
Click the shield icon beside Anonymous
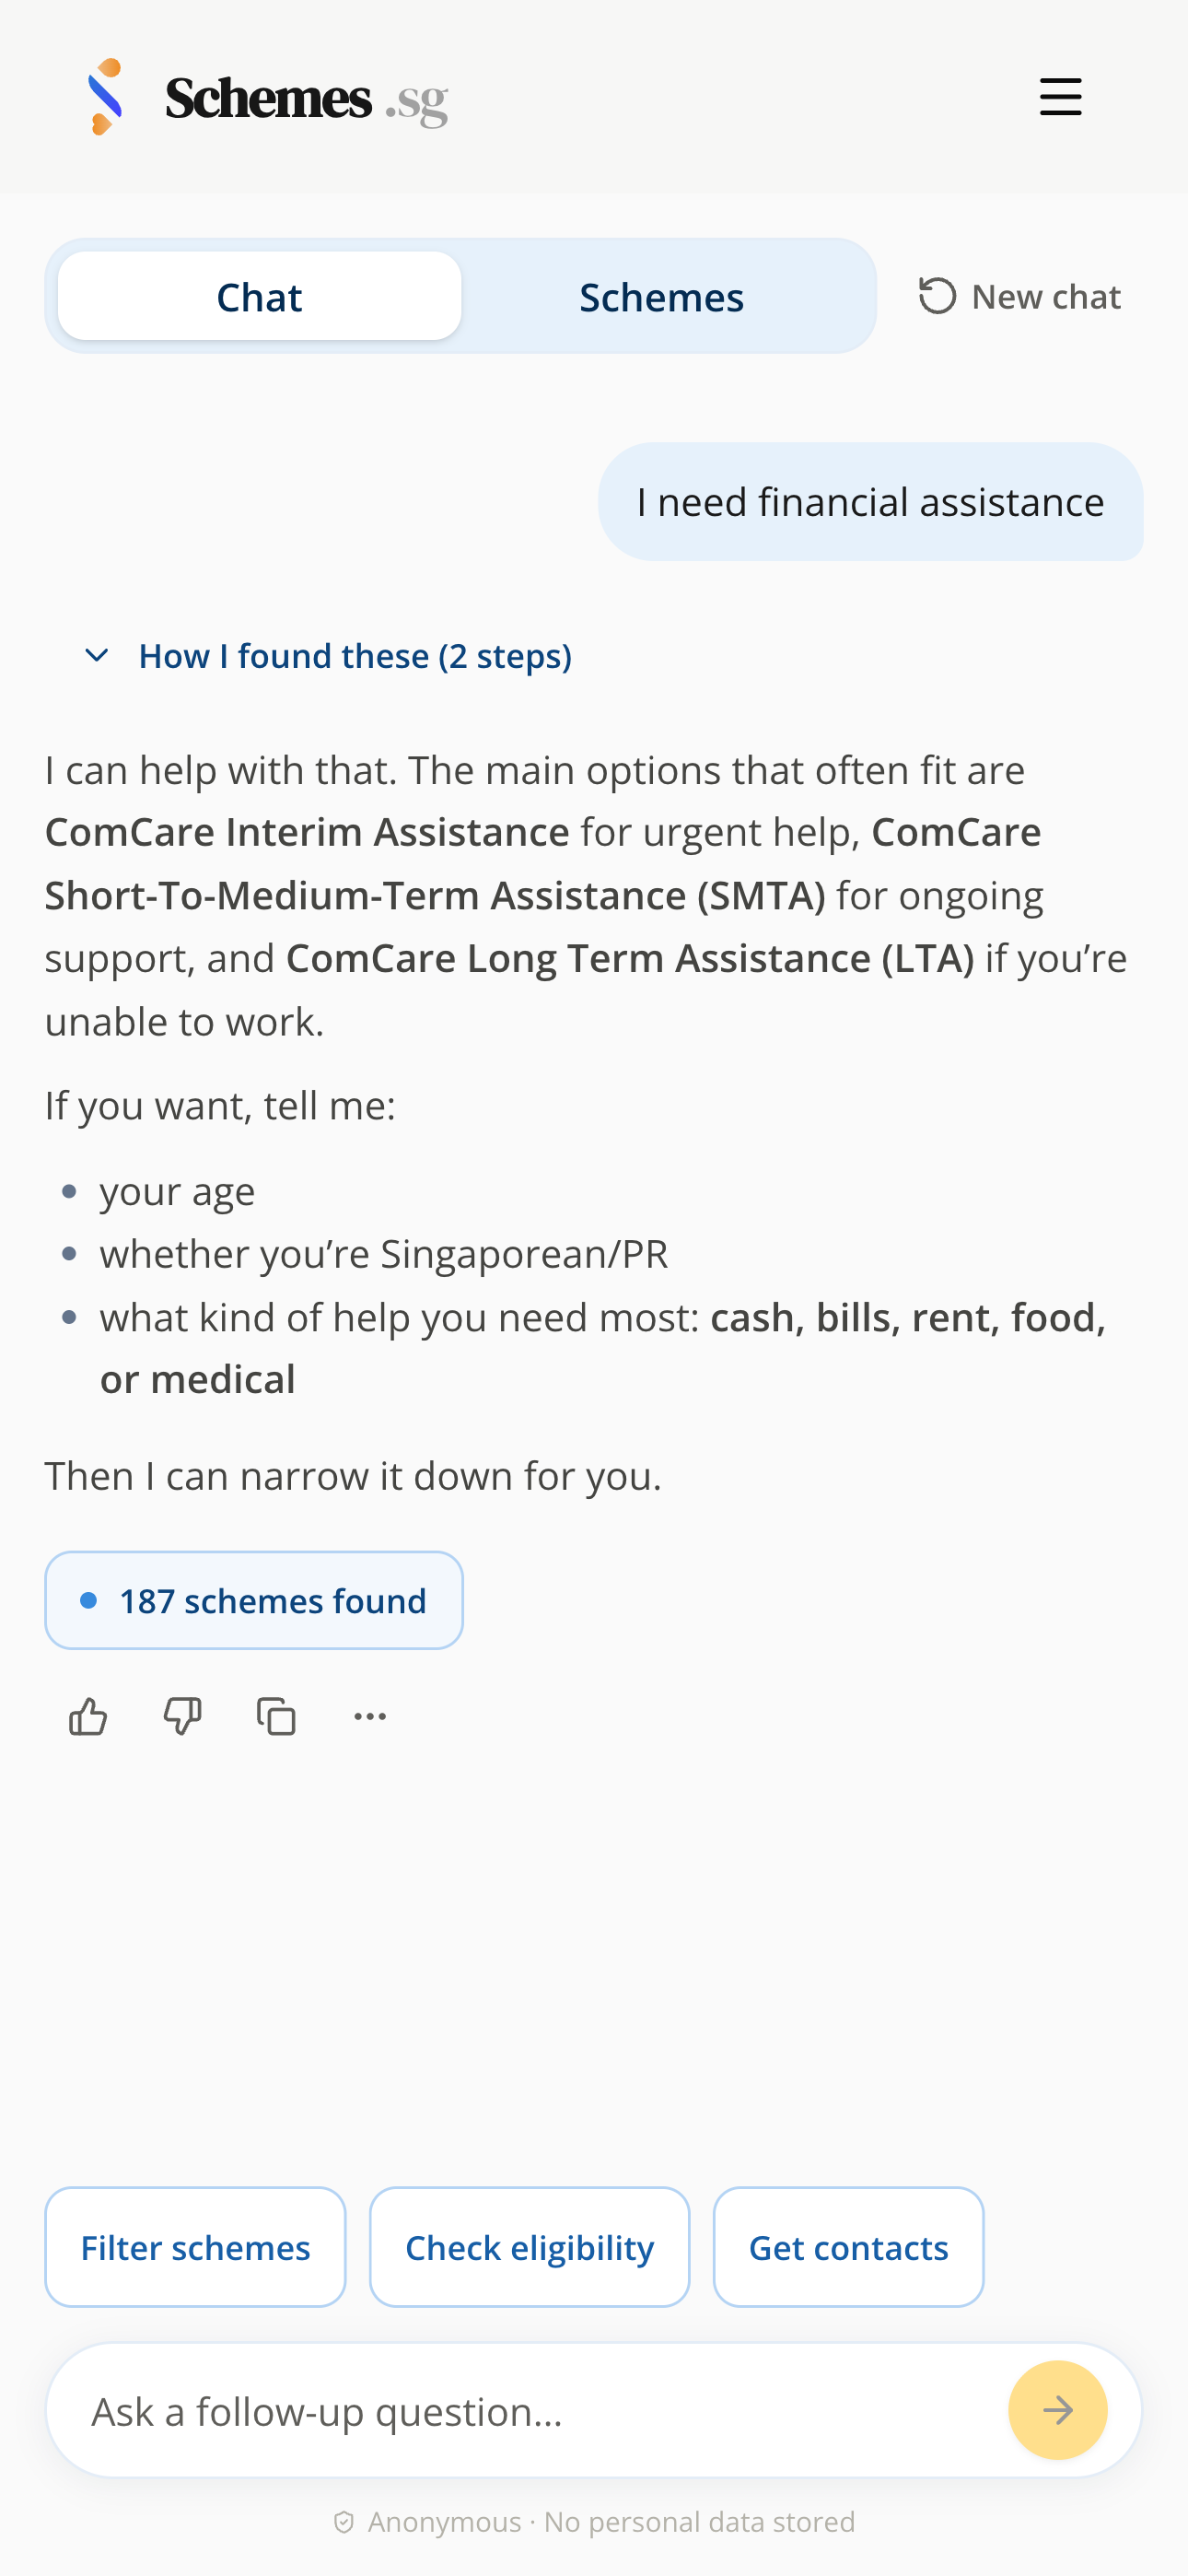coord(344,2522)
